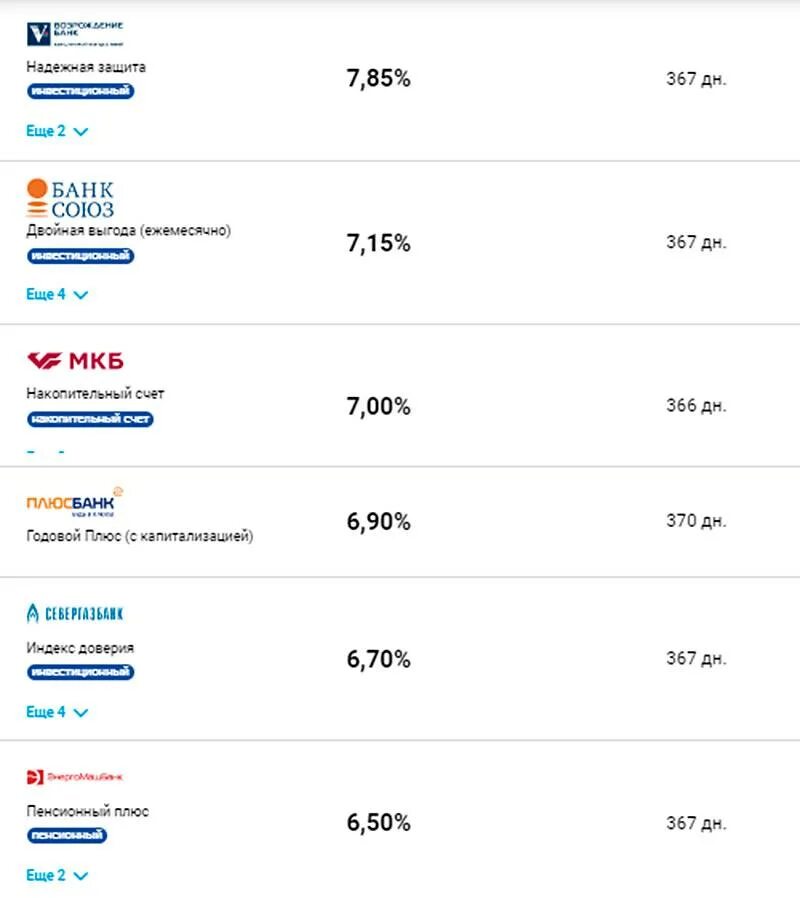This screenshot has width=800, height=898.
Task: Click the Севергазбанк logo
Action: pos(75,613)
